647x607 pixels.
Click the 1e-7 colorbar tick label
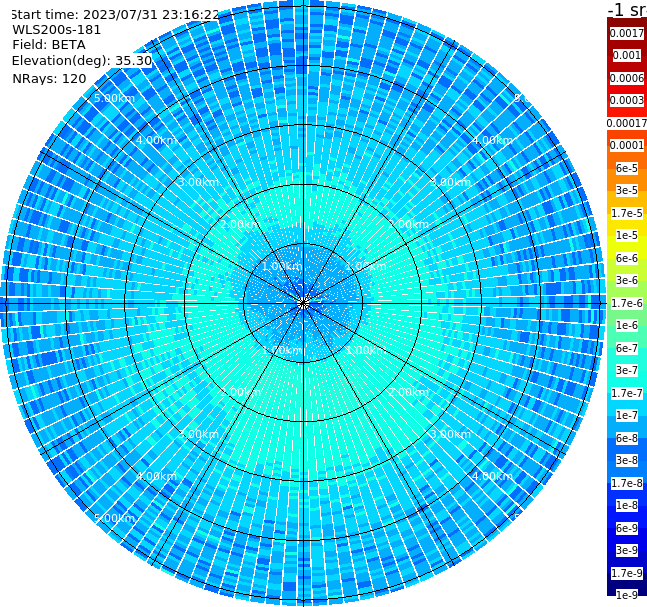pos(627,415)
